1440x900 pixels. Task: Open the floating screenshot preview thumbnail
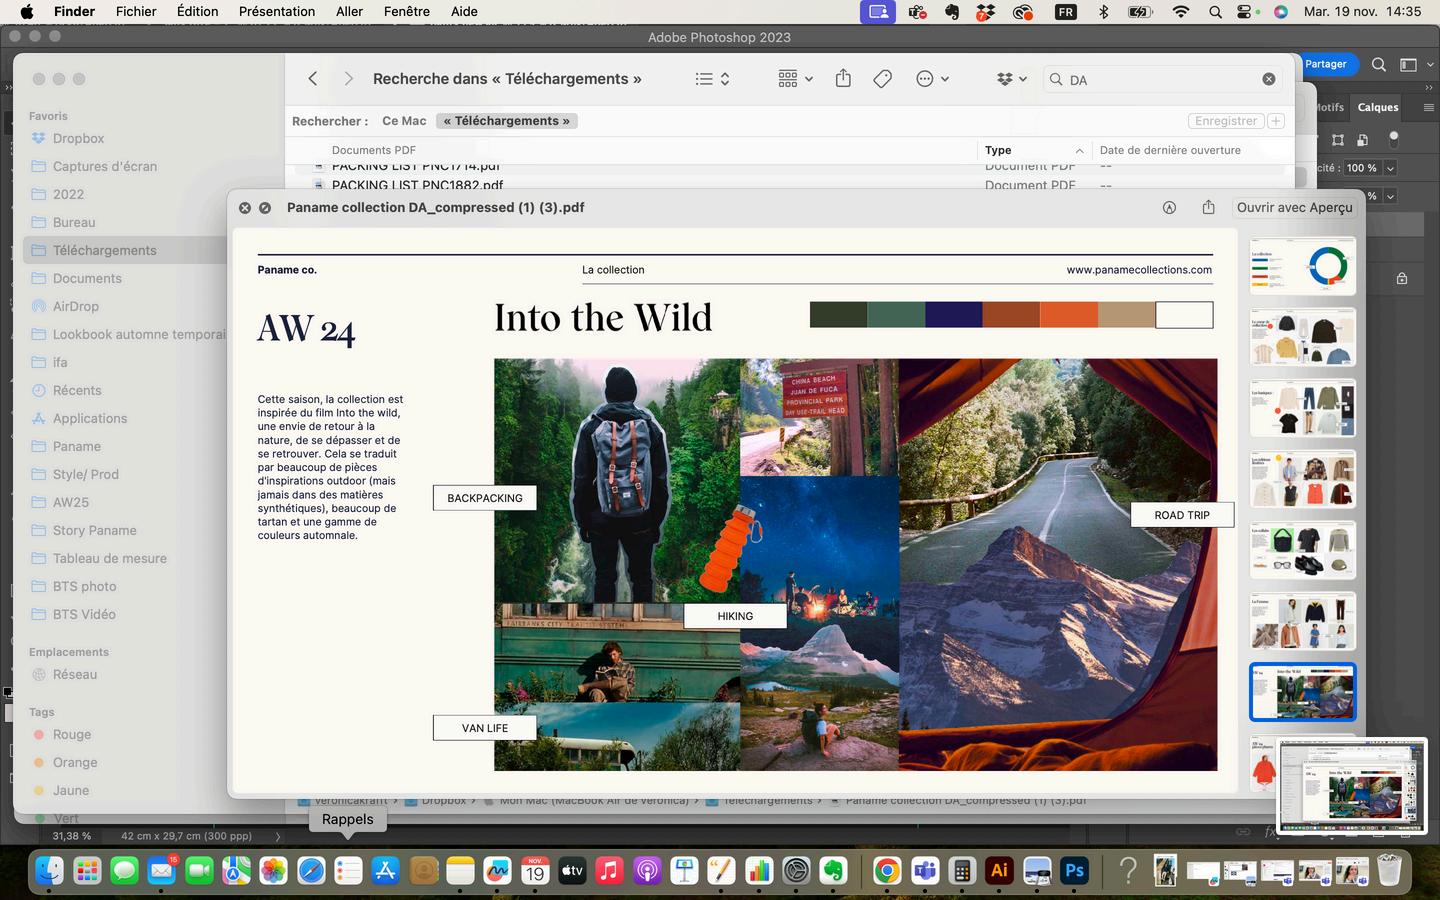[x=1351, y=786]
